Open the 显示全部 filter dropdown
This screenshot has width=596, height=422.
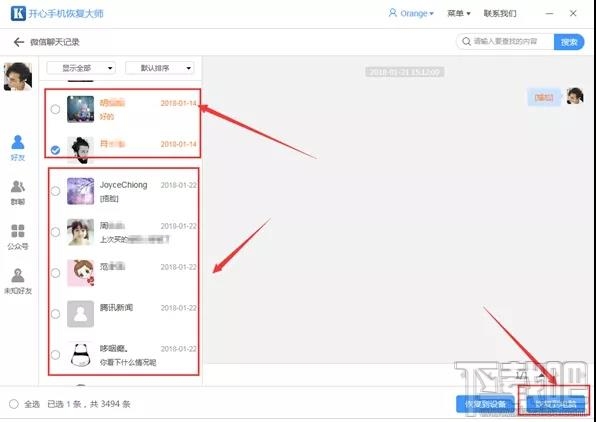(x=81, y=68)
